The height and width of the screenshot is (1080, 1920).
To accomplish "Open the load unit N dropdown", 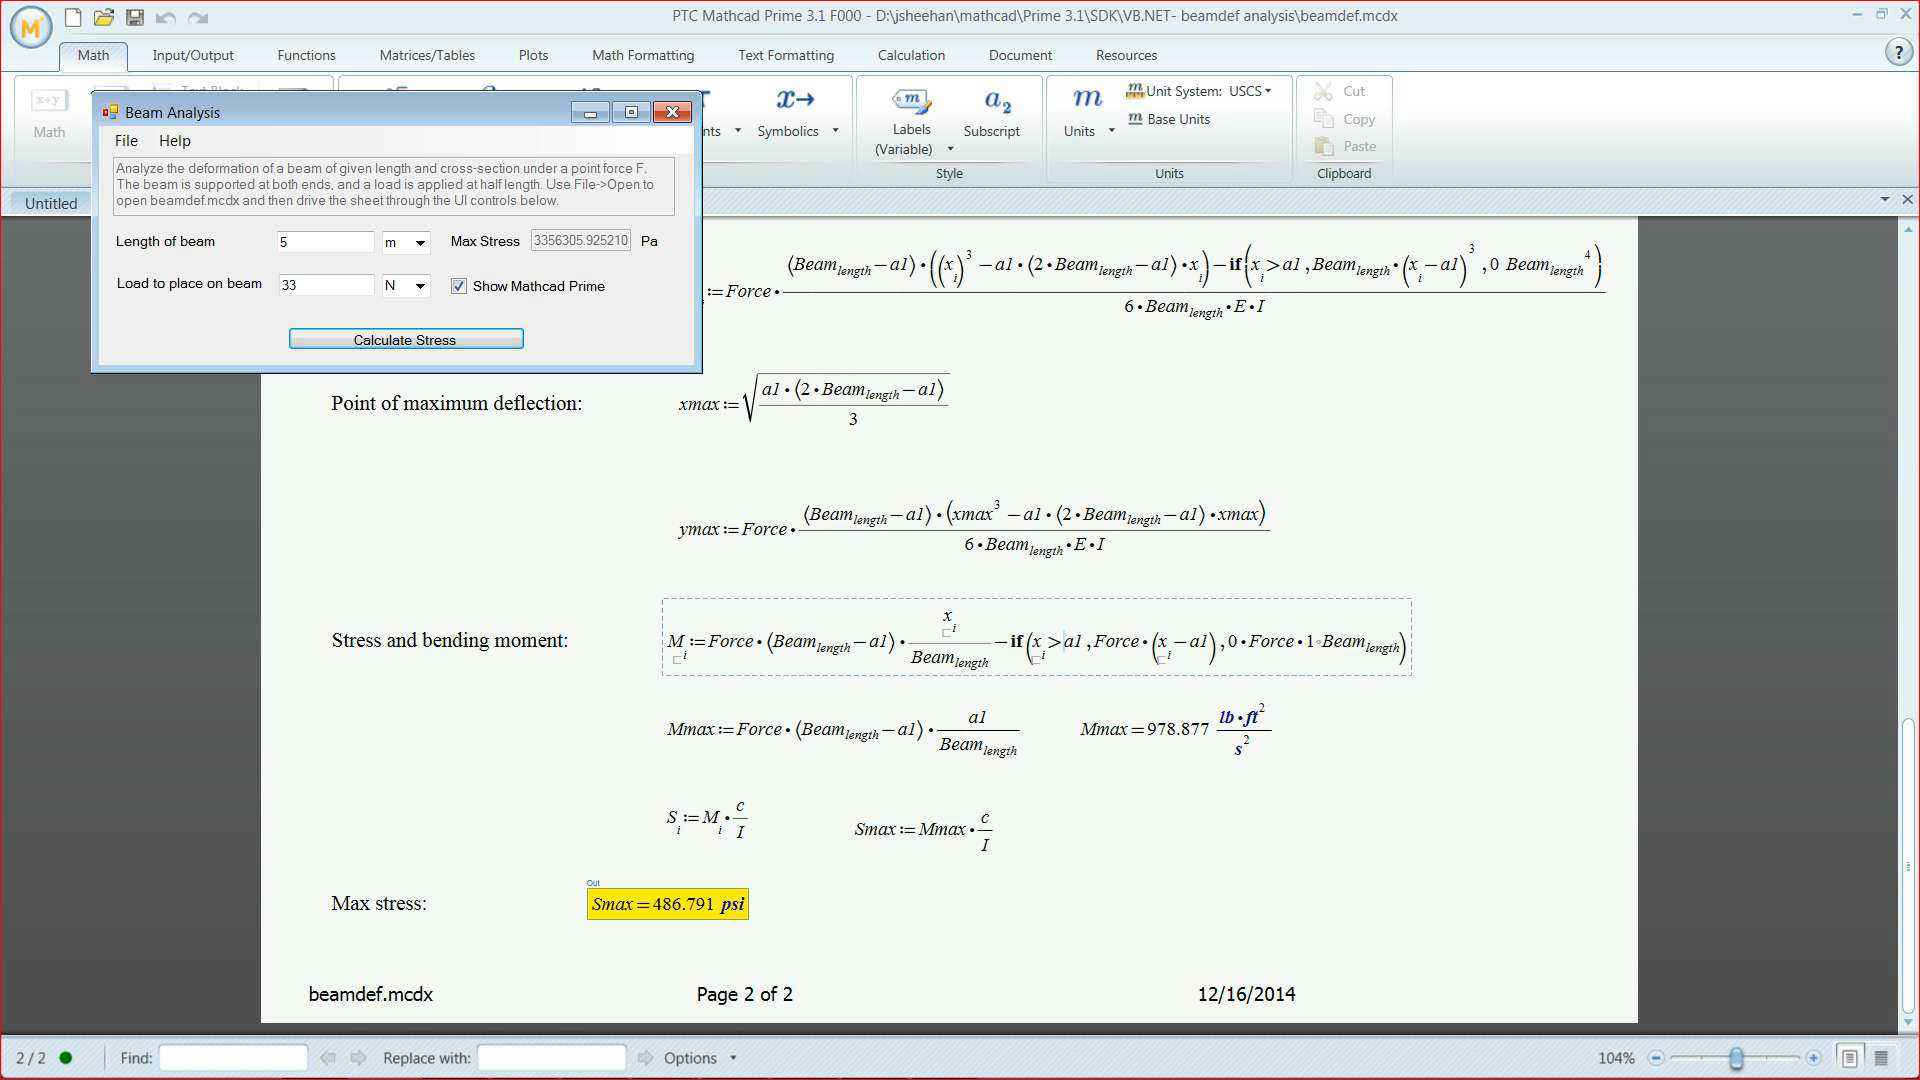I will coord(420,286).
